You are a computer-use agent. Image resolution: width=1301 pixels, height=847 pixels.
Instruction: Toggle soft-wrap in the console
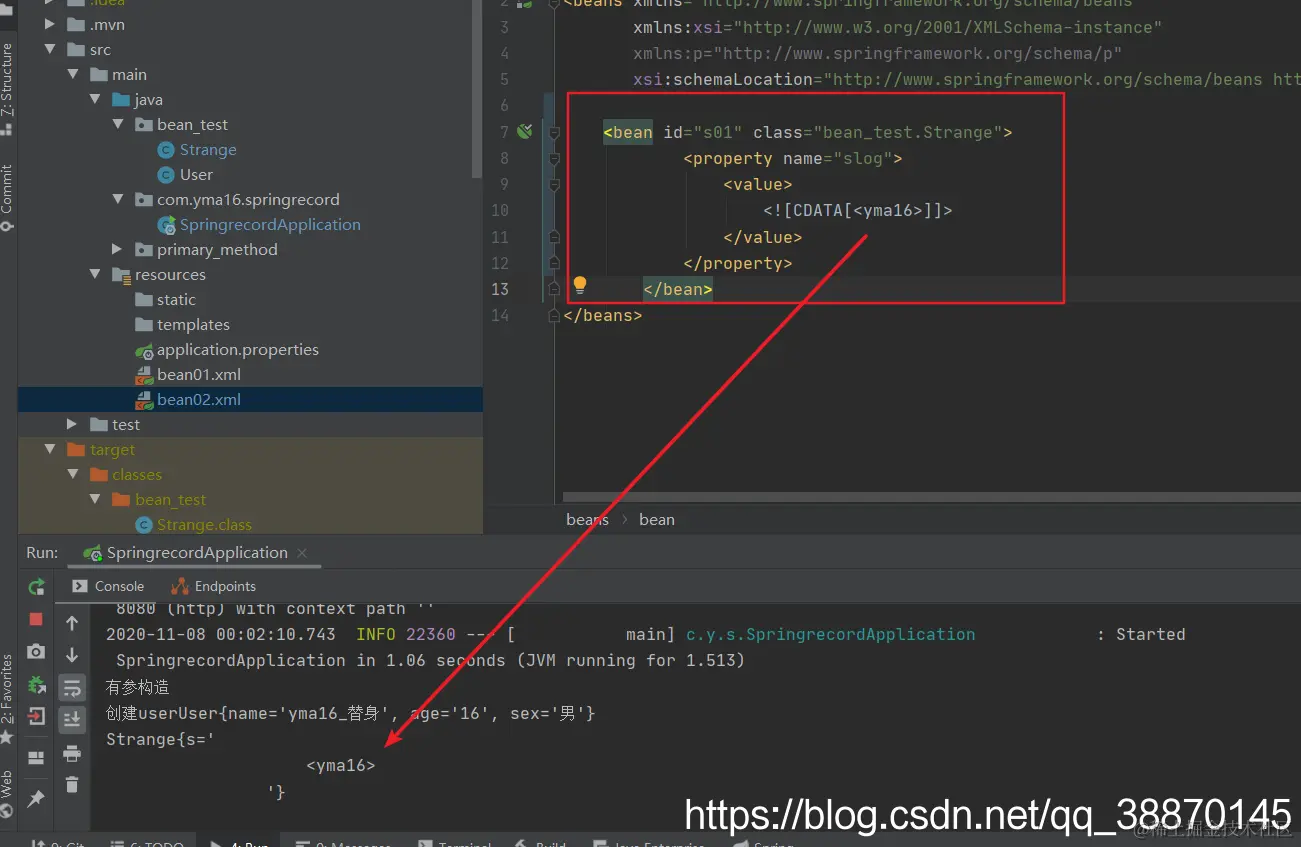[x=72, y=688]
